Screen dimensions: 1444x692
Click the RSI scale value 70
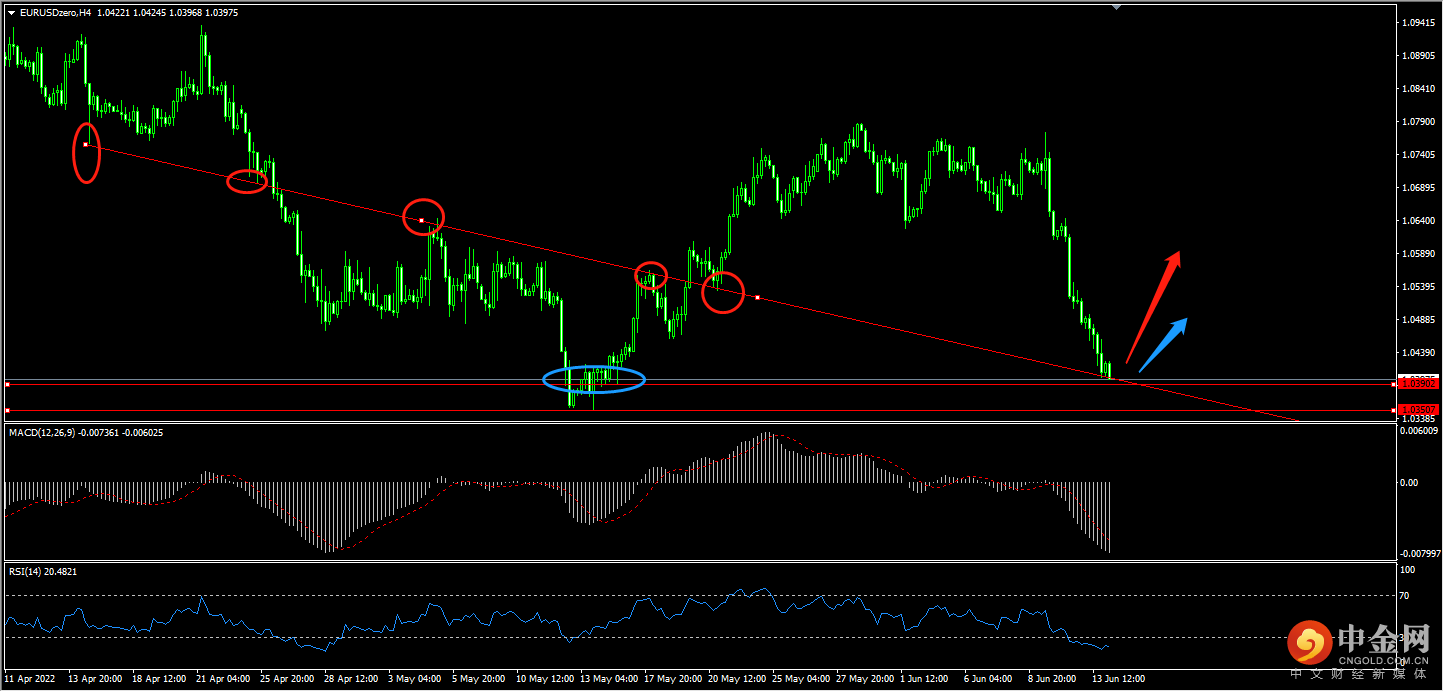pos(1406,596)
